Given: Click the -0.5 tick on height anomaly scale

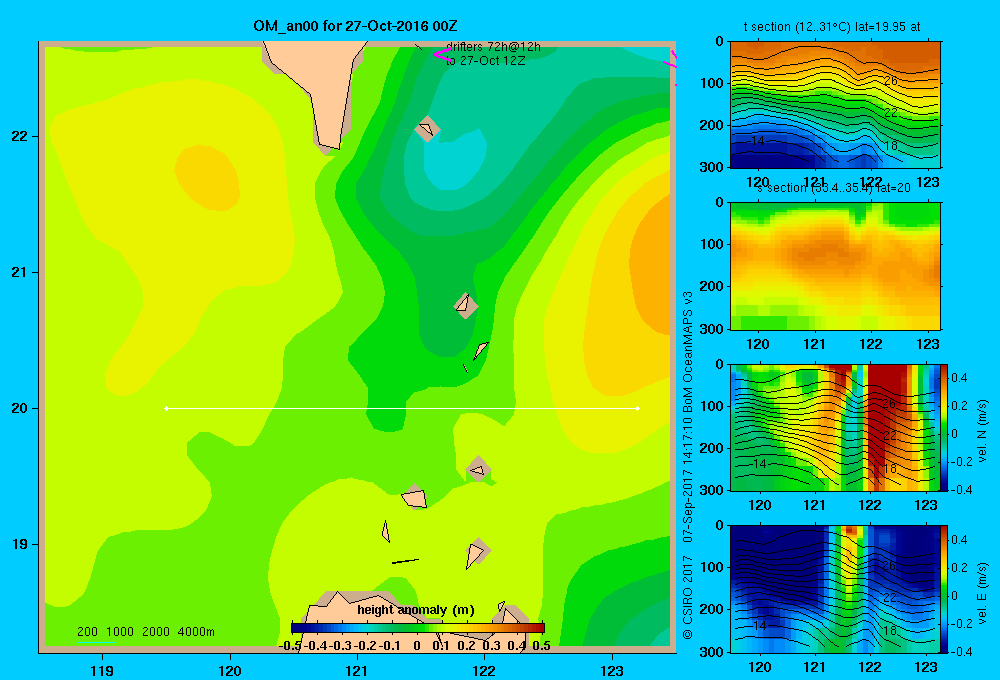Looking at the screenshot, I should [x=290, y=646].
